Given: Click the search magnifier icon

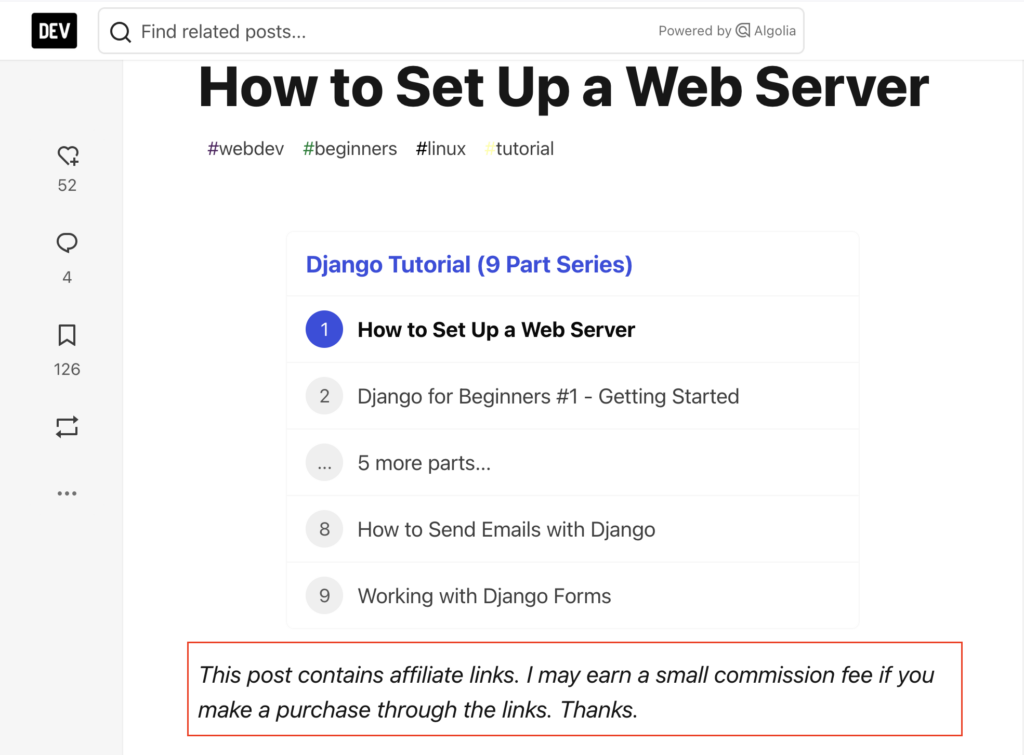Looking at the screenshot, I should [x=120, y=31].
